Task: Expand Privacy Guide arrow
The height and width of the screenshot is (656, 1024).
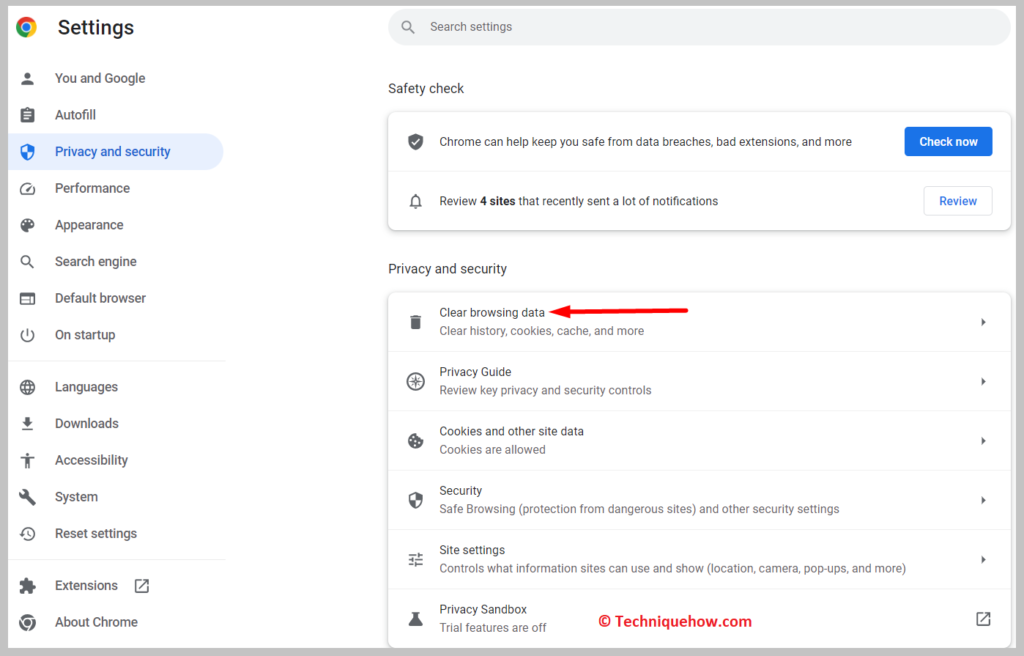Action: tap(983, 382)
